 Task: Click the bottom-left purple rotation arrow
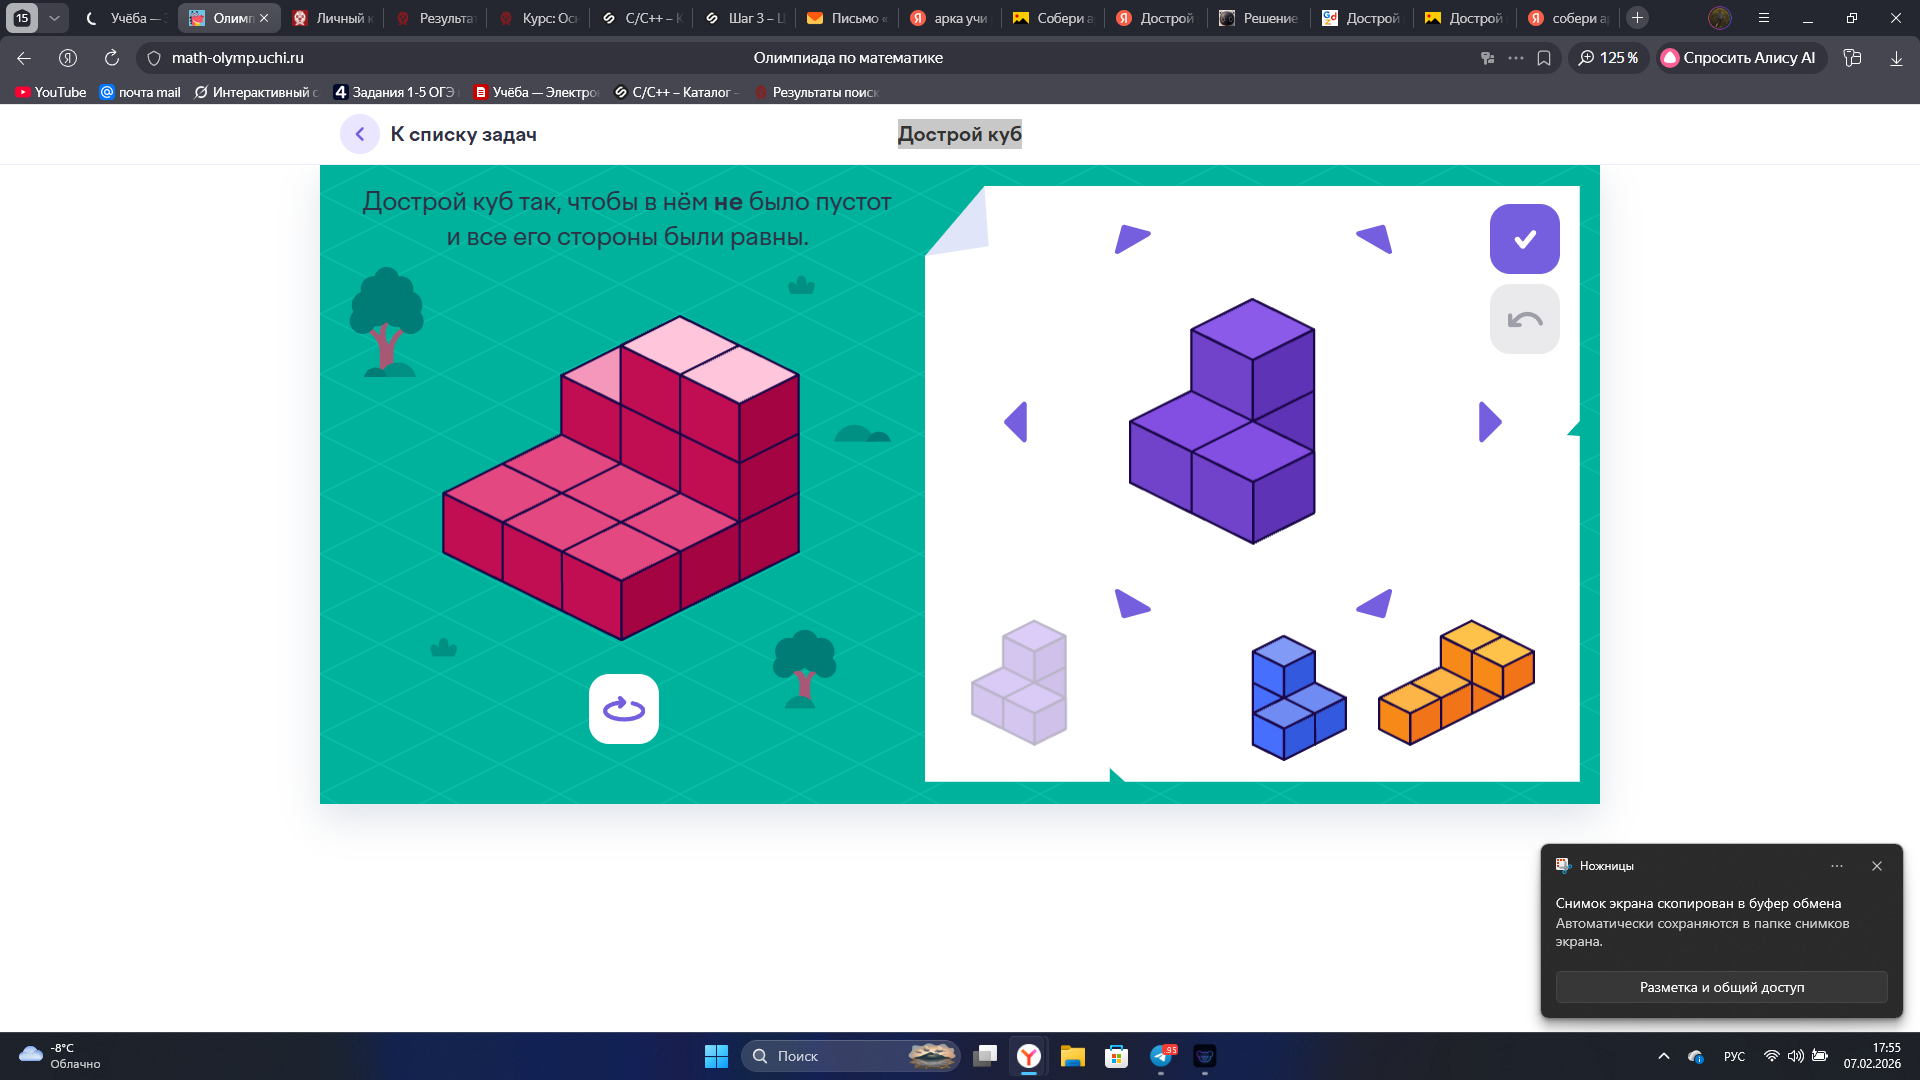[x=1131, y=604]
